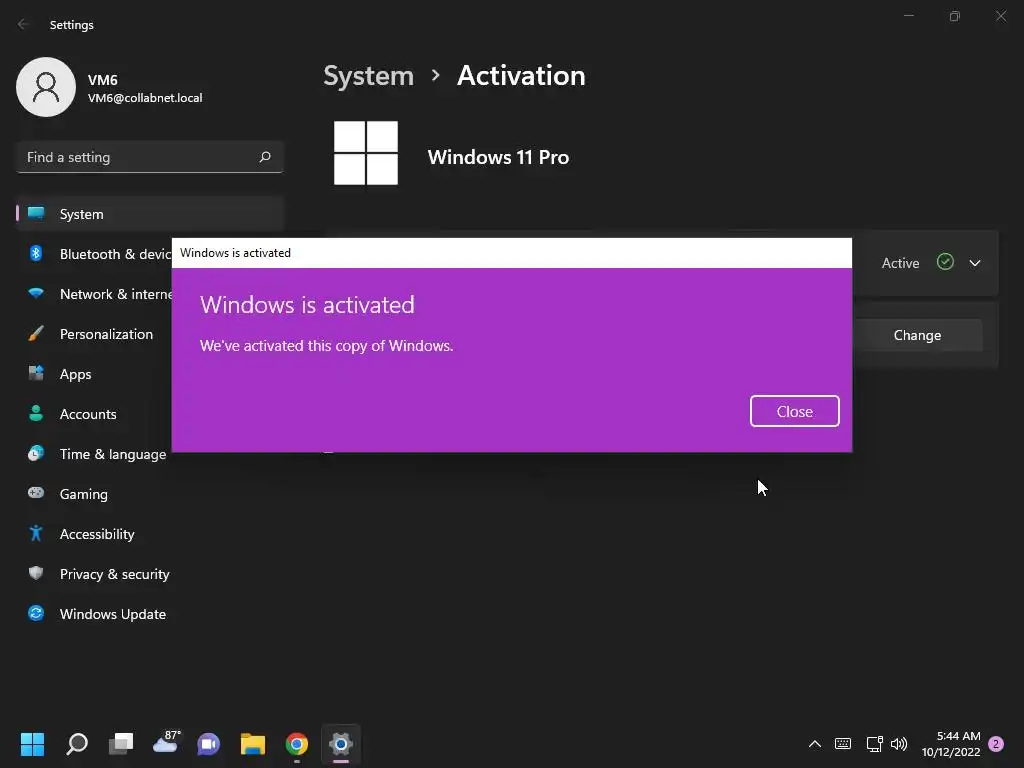Click the Windows Update refresh icon
1024x768 pixels.
coord(36,613)
